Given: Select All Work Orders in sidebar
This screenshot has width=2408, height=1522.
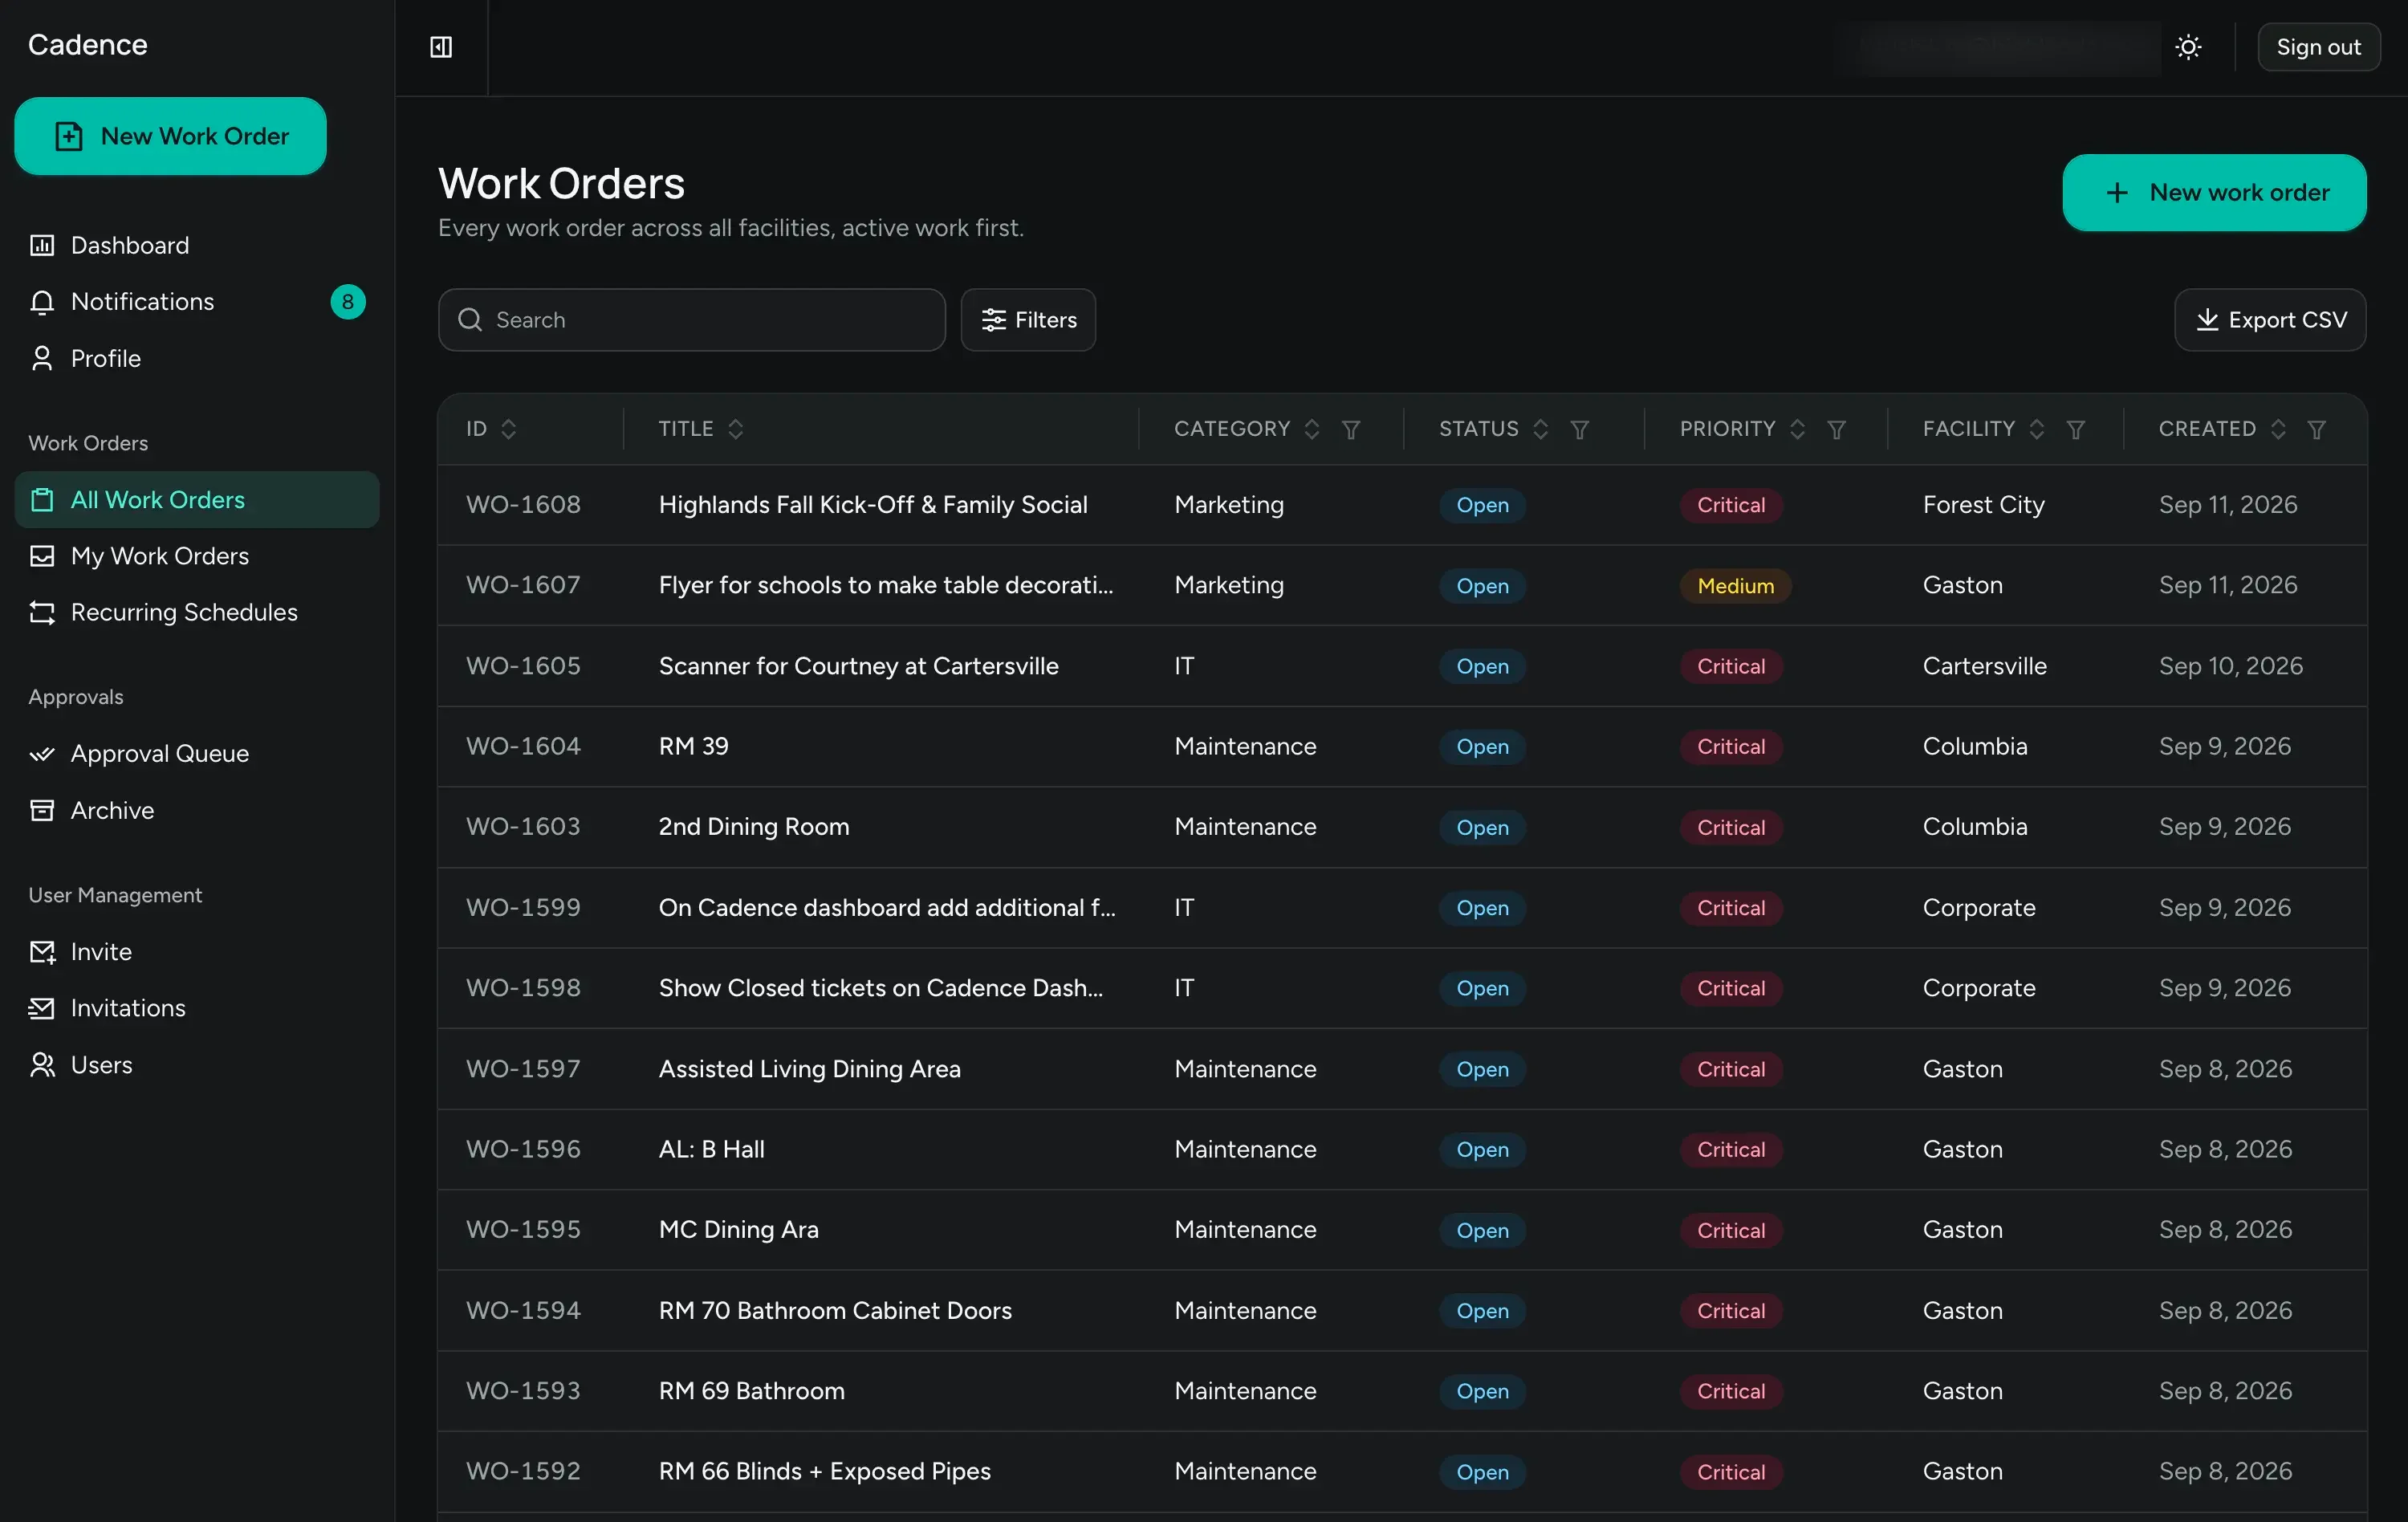Looking at the screenshot, I should click(196, 500).
